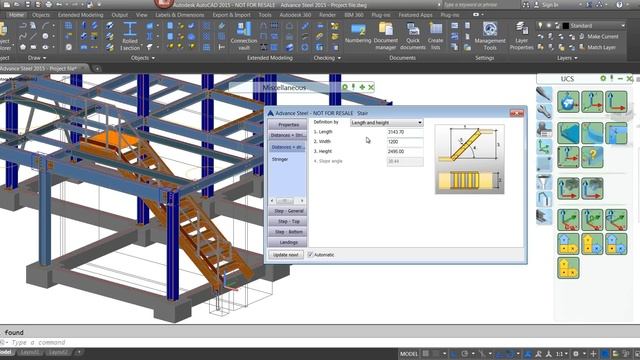Click the Create lists icon
This screenshot has height=360, width=640.
pos(436,36)
